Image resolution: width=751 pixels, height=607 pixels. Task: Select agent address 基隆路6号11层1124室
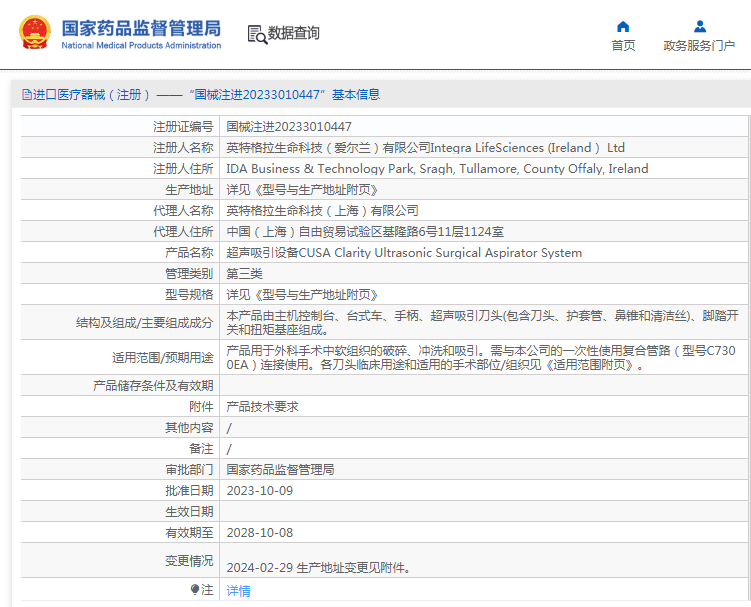tap(365, 232)
